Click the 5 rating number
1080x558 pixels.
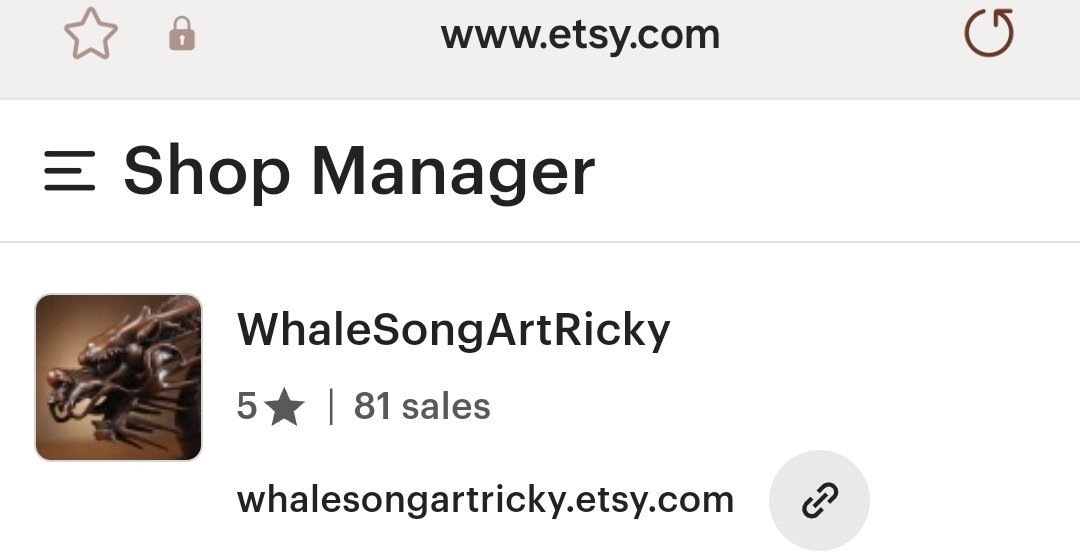(x=247, y=407)
